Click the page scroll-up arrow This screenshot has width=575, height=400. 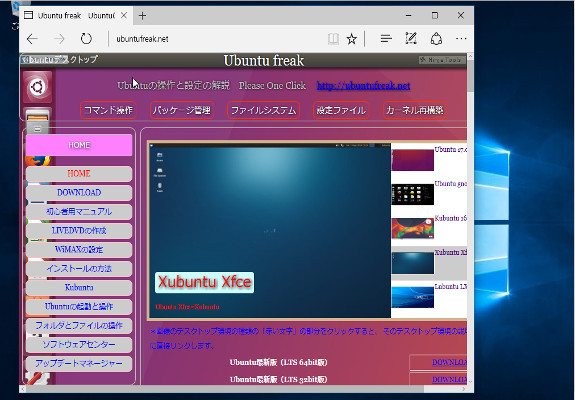tap(470, 56)
